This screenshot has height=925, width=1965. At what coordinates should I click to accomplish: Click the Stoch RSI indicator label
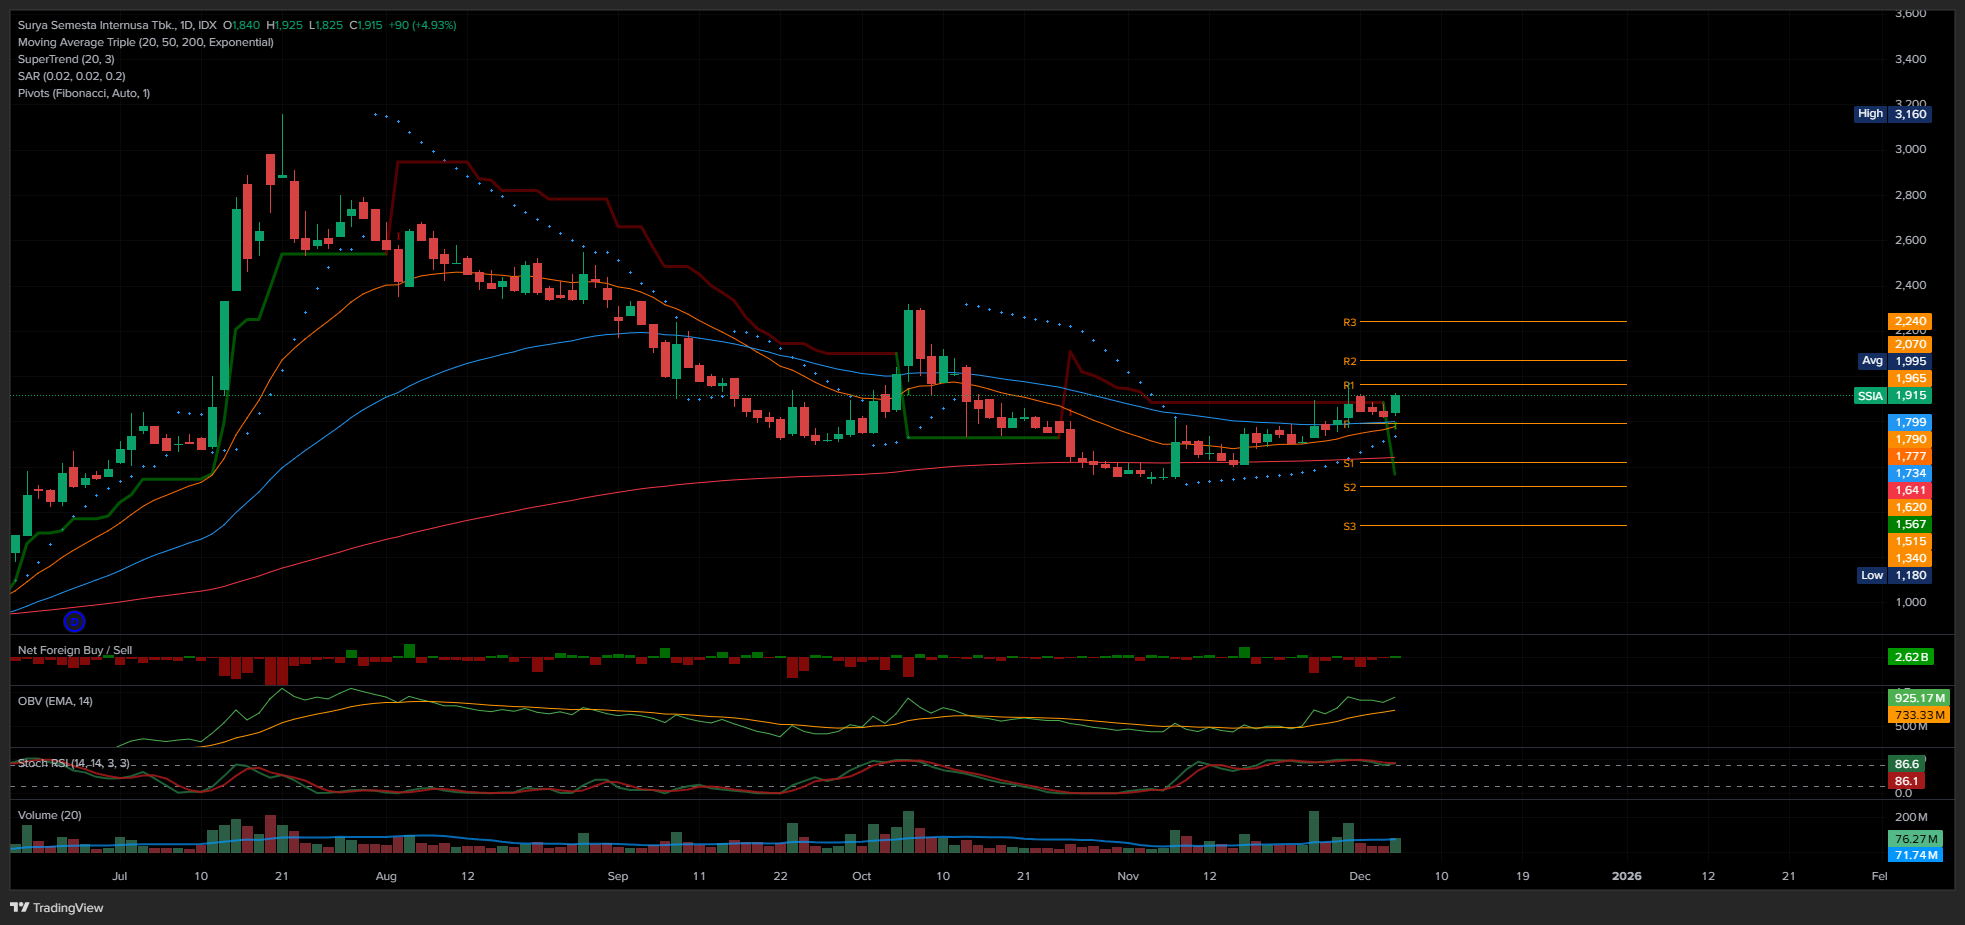pyautogui.click(x=74, y=763)
